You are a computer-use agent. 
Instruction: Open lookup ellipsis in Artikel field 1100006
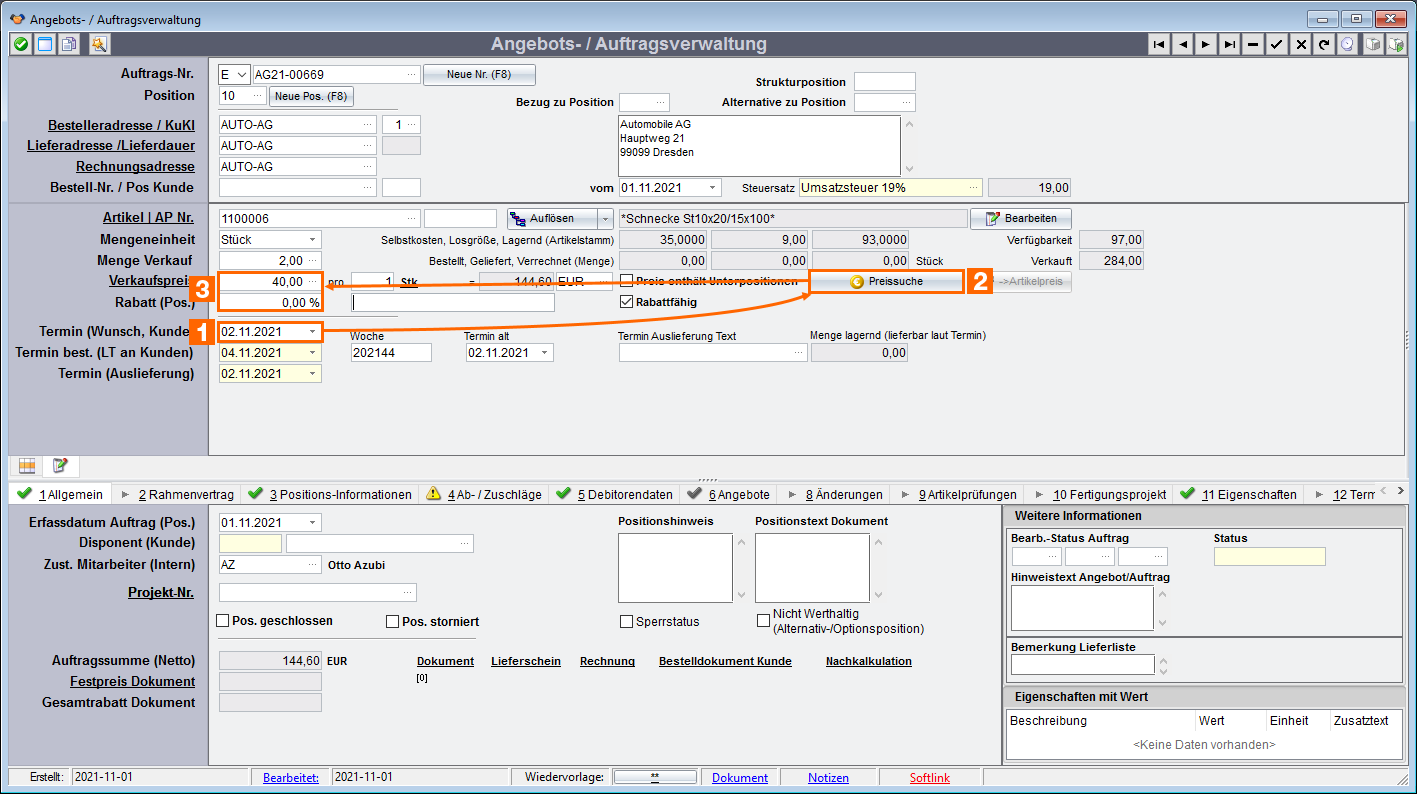tap(412, 218)
